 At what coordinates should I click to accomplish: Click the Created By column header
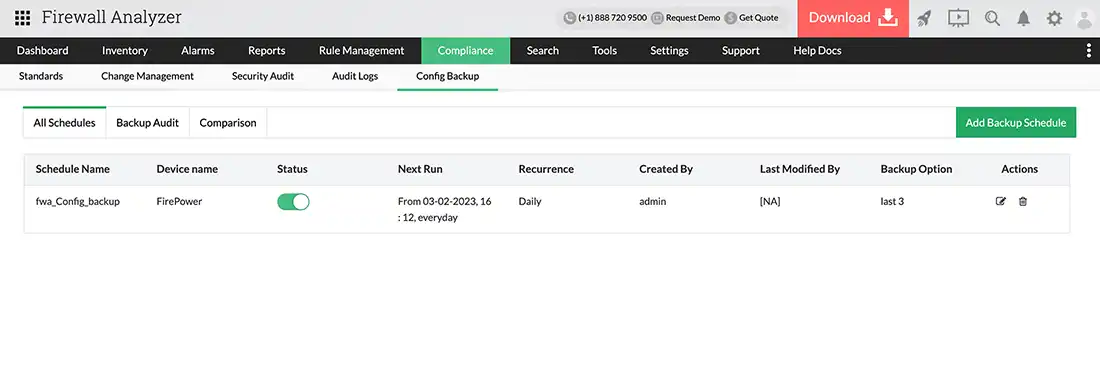(x=666, y=169)
